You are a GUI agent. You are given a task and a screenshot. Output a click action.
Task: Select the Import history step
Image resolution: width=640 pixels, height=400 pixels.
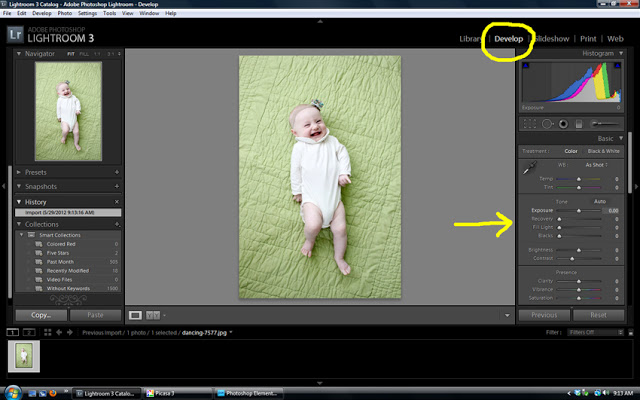[68, 212]
